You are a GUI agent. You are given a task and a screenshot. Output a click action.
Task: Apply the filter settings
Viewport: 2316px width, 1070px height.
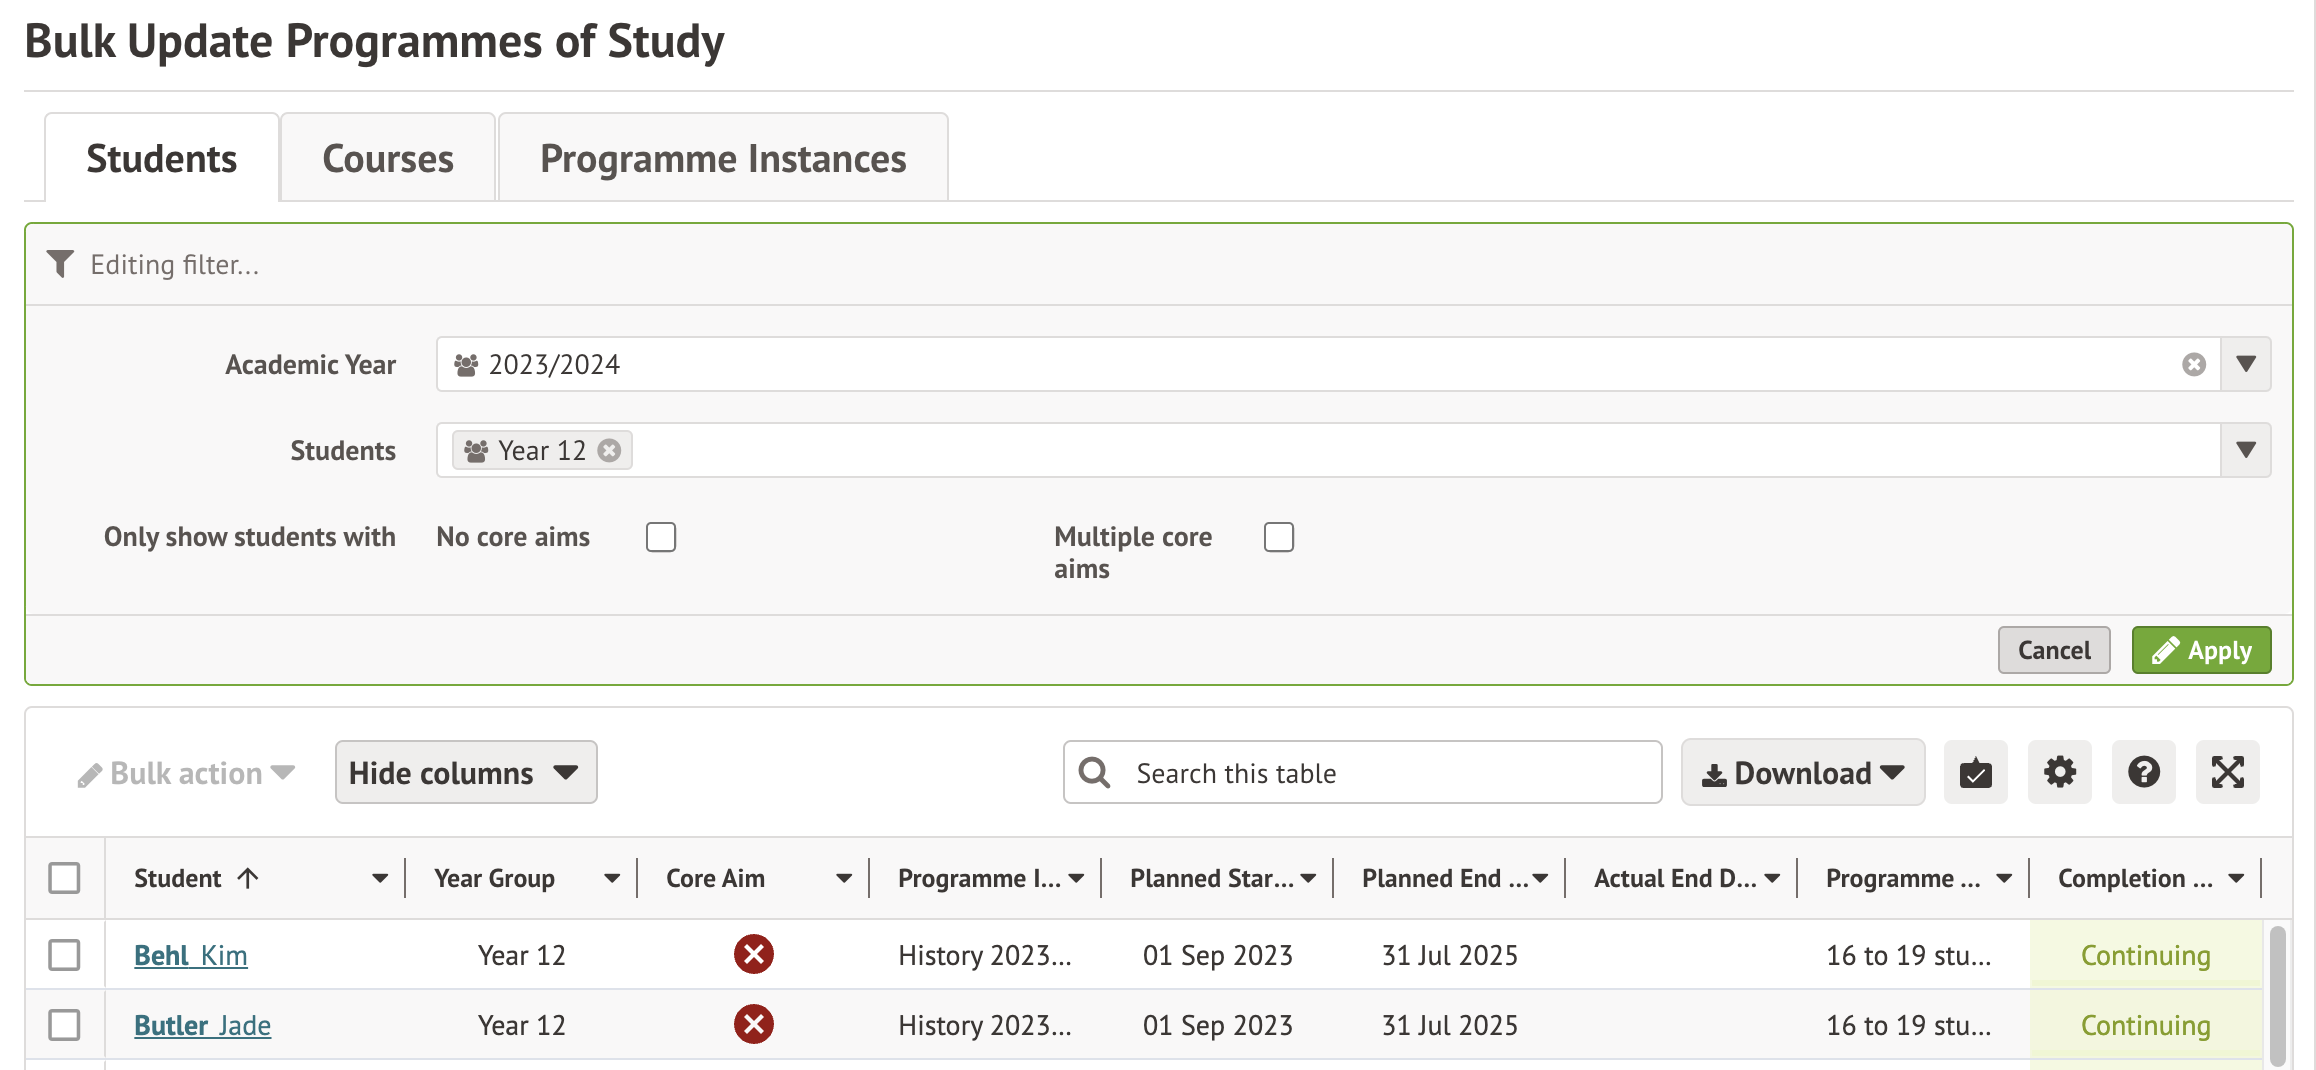click(2201, 651)
